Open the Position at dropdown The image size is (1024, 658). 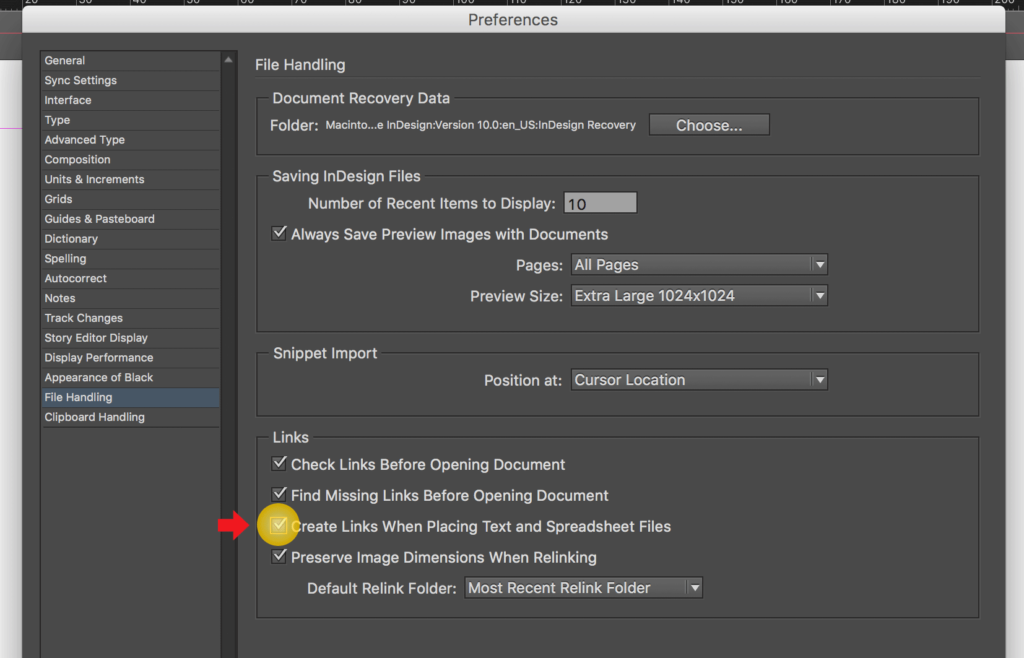[699, 380]
